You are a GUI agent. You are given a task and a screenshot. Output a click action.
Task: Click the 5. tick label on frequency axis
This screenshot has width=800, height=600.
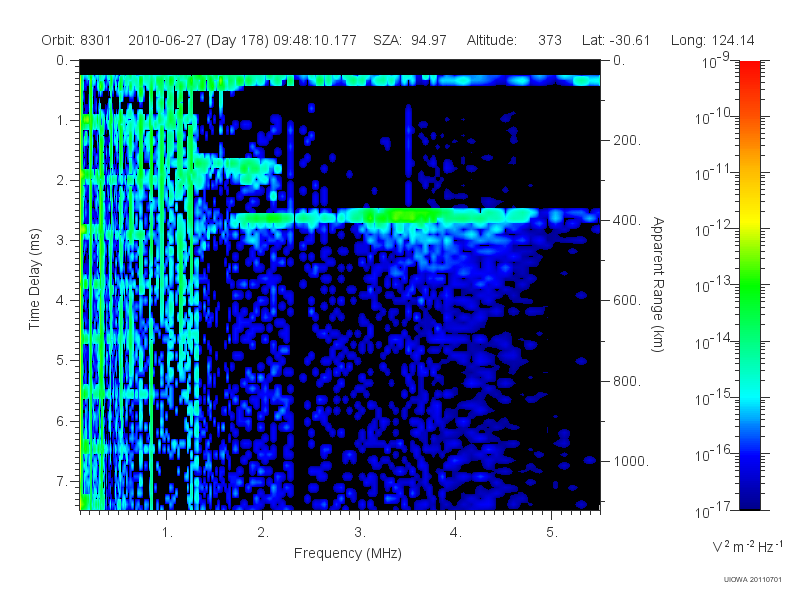552,533
